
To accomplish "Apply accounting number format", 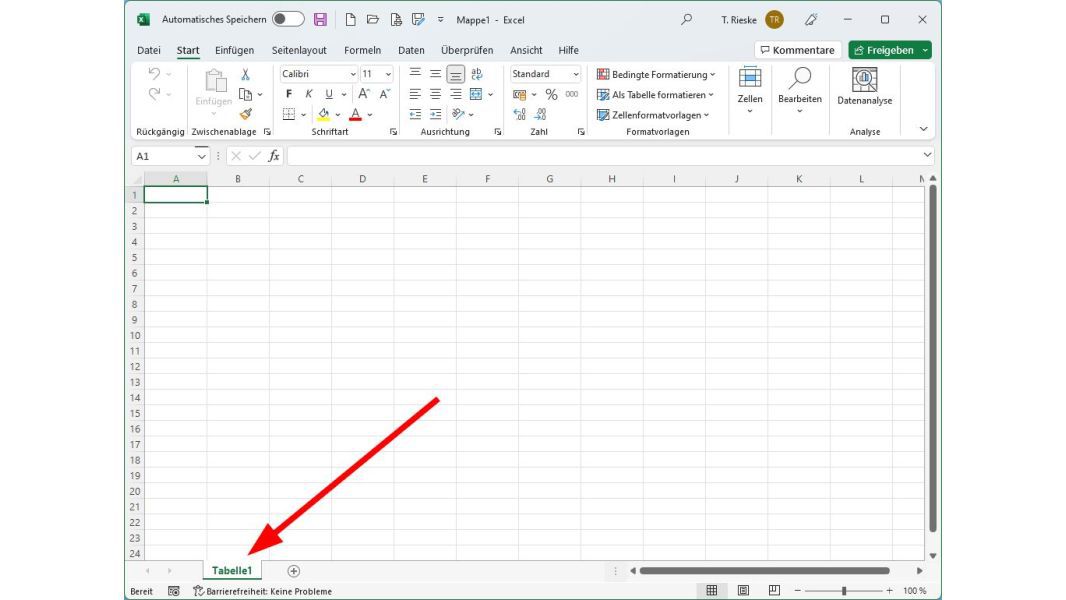I will point(520,94).
